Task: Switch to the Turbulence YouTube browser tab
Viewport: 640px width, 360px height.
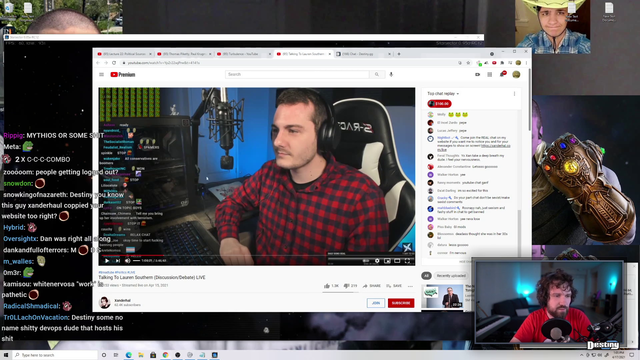Action: coord(243,54)
